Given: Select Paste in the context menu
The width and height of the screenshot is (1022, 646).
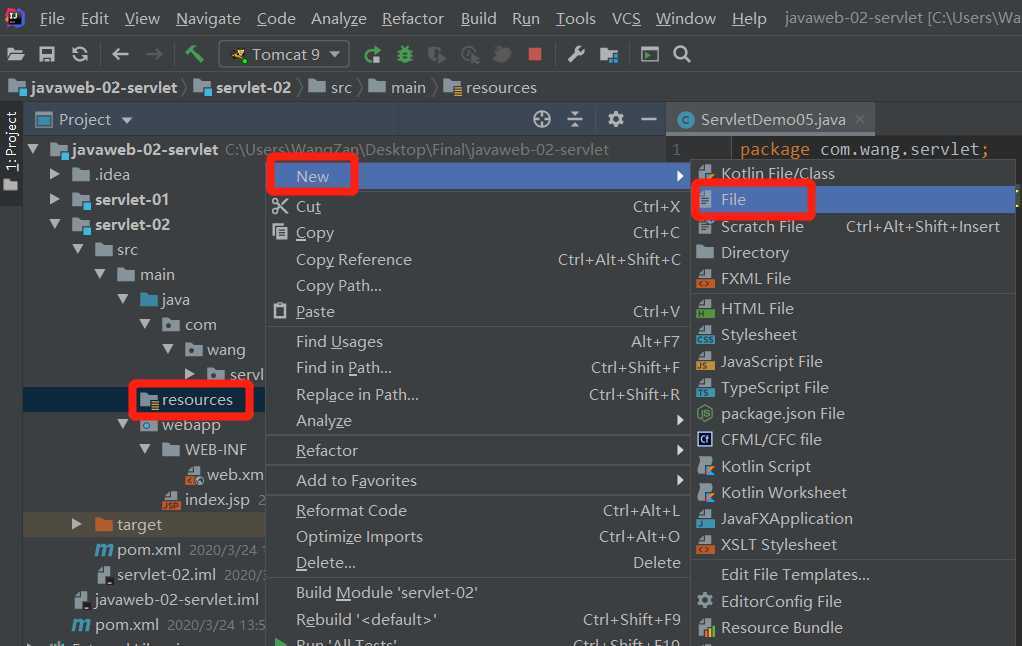Looking at the screenshot, I should tap(478, 312).
